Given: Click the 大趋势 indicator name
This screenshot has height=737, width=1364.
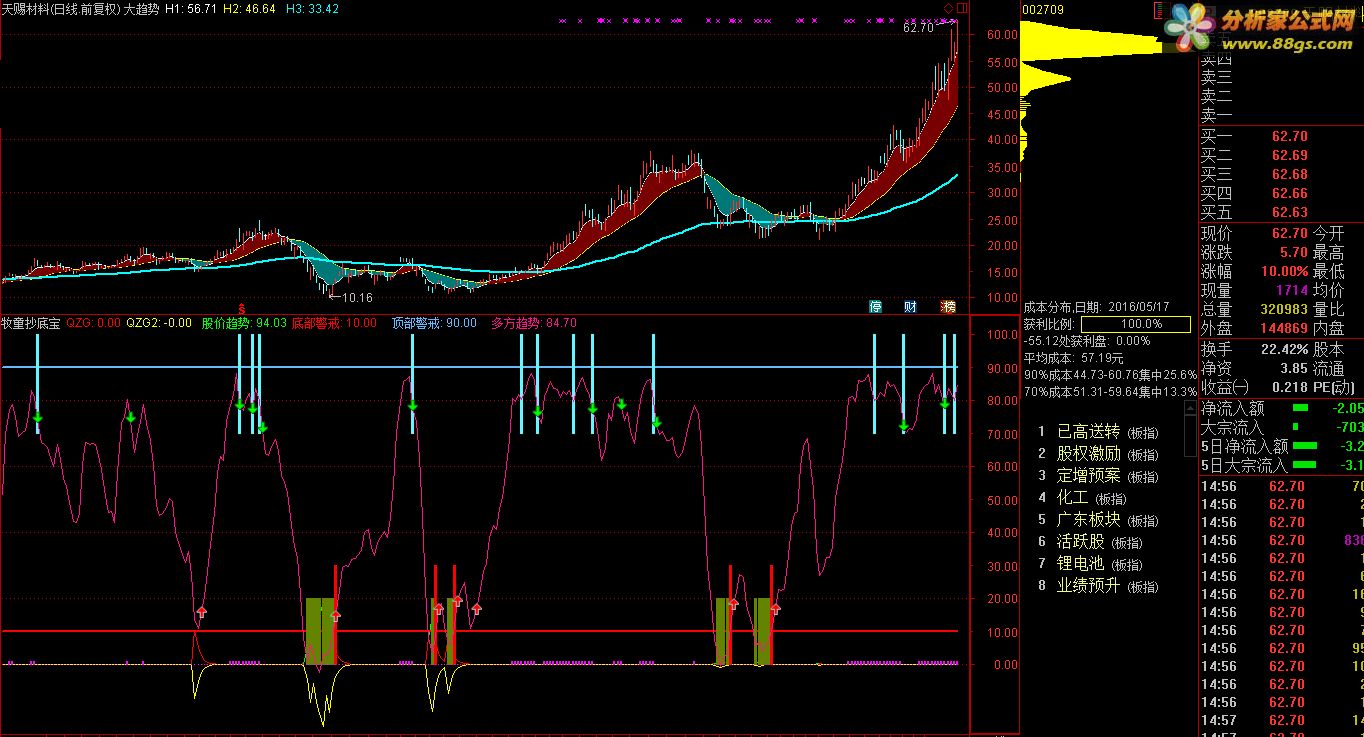Looking at the screenshot, I should [x=140, y=9].
